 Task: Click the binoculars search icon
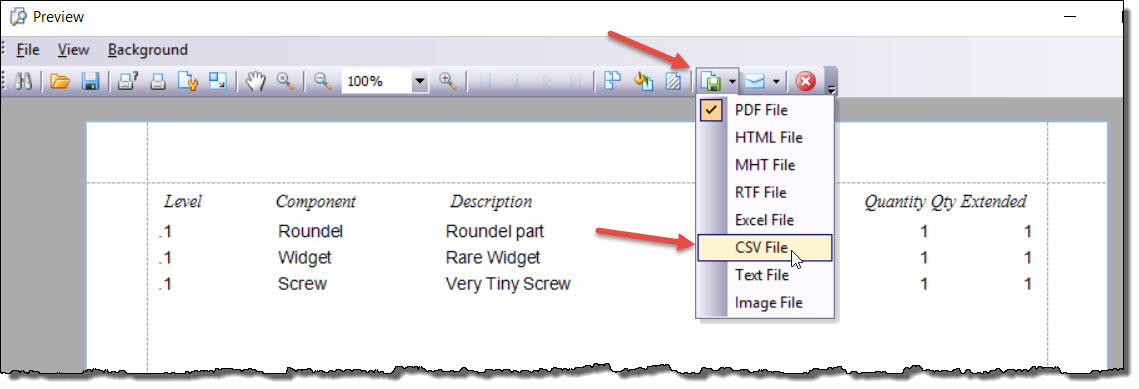pos(24,81)
